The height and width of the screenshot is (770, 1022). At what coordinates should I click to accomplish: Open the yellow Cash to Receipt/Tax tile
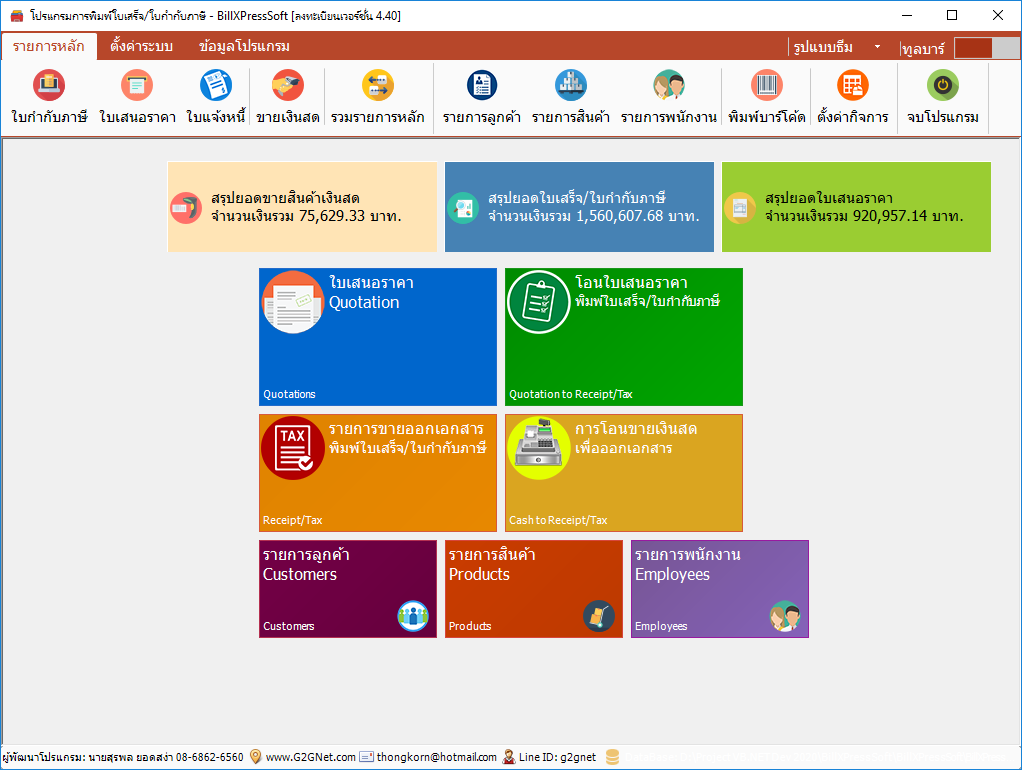point(624,473)
